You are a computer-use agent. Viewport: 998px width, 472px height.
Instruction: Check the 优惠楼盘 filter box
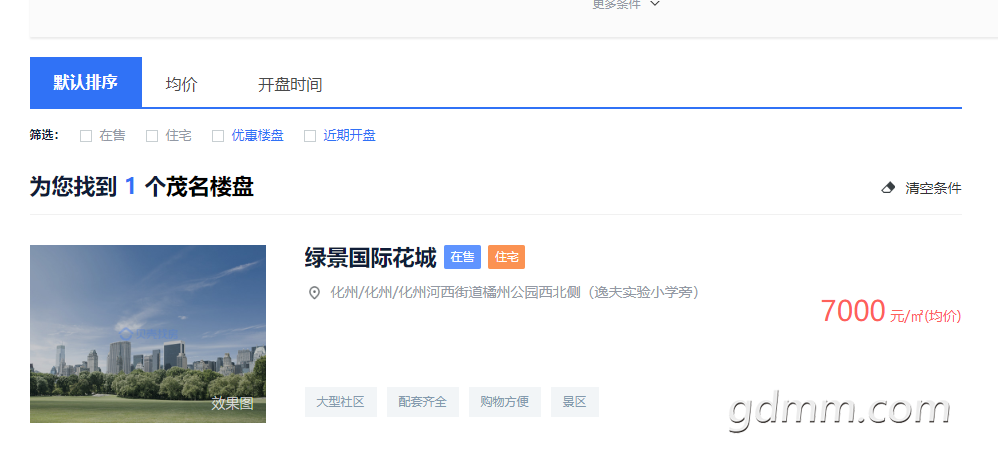(218, 136)
